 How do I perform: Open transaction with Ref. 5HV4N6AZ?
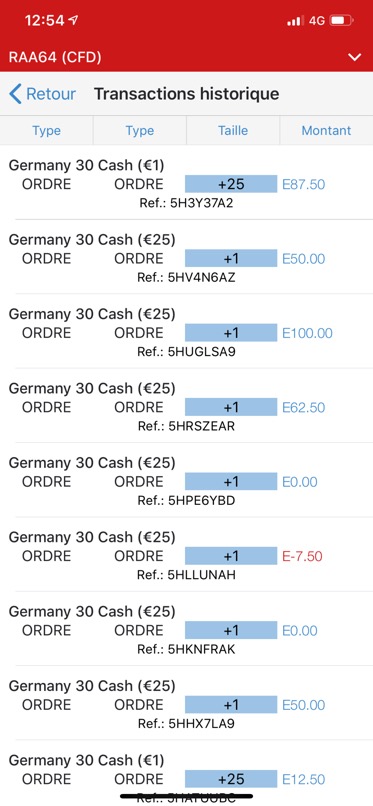(x=186, y=278)
